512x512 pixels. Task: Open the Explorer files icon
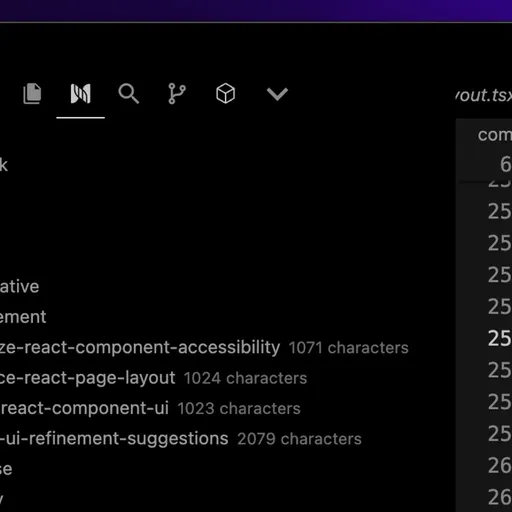[x=32, y=94]
